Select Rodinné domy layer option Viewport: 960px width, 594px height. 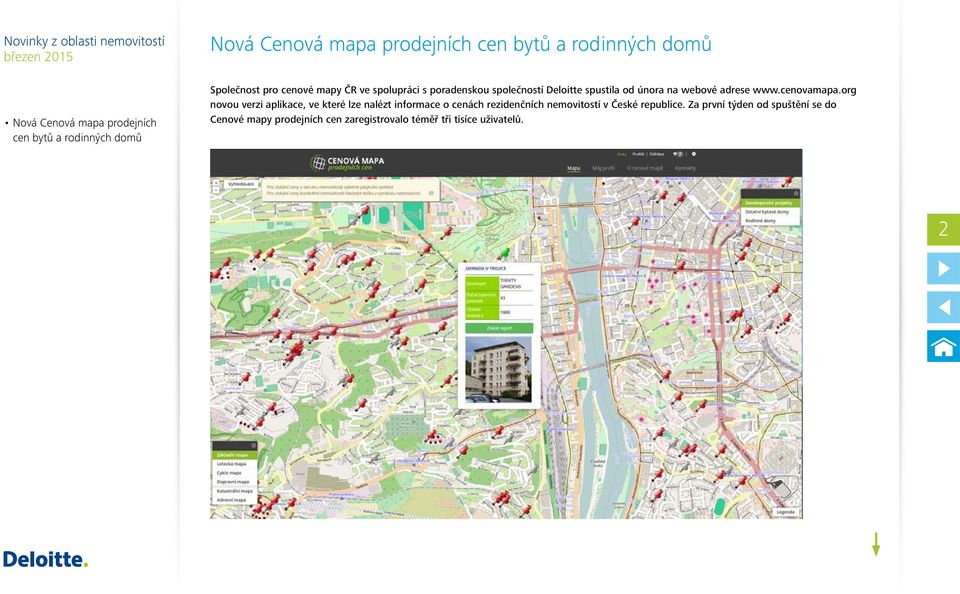(x=769, y=220)
